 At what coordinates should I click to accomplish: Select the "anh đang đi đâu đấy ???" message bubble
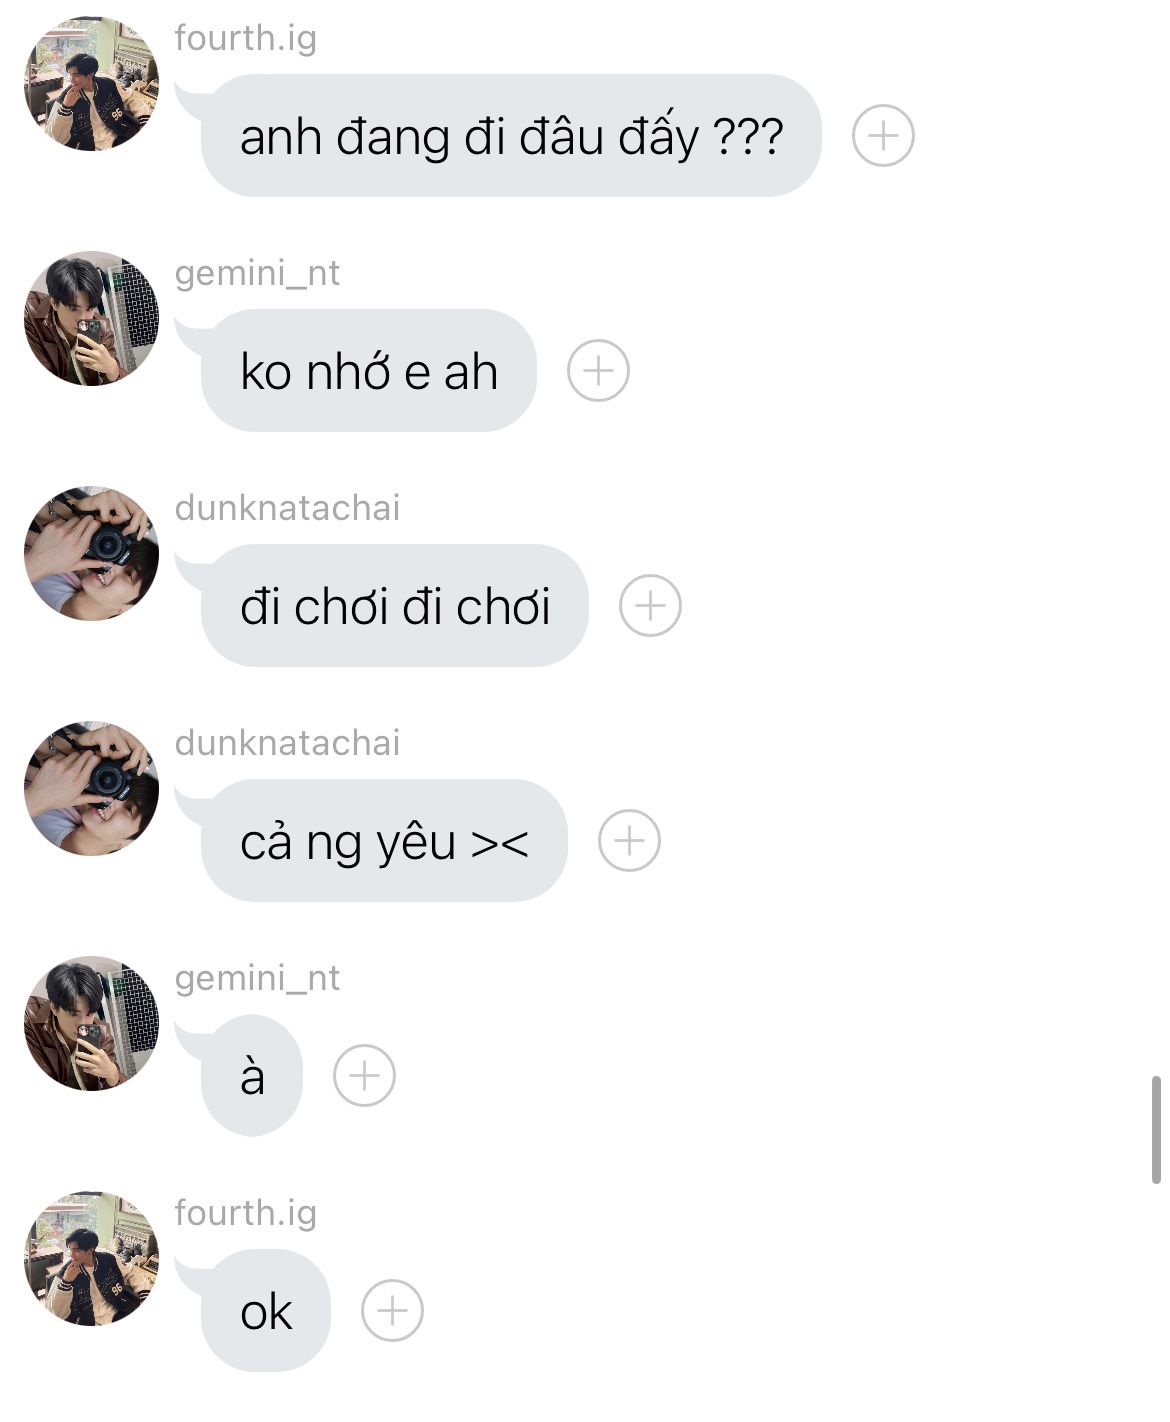(x=510, y=135)
